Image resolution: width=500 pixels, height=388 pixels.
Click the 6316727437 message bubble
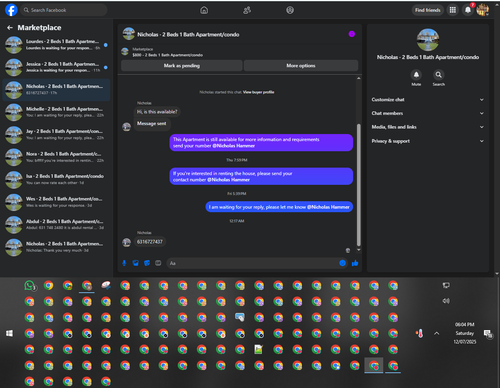(x=150, y=242)
